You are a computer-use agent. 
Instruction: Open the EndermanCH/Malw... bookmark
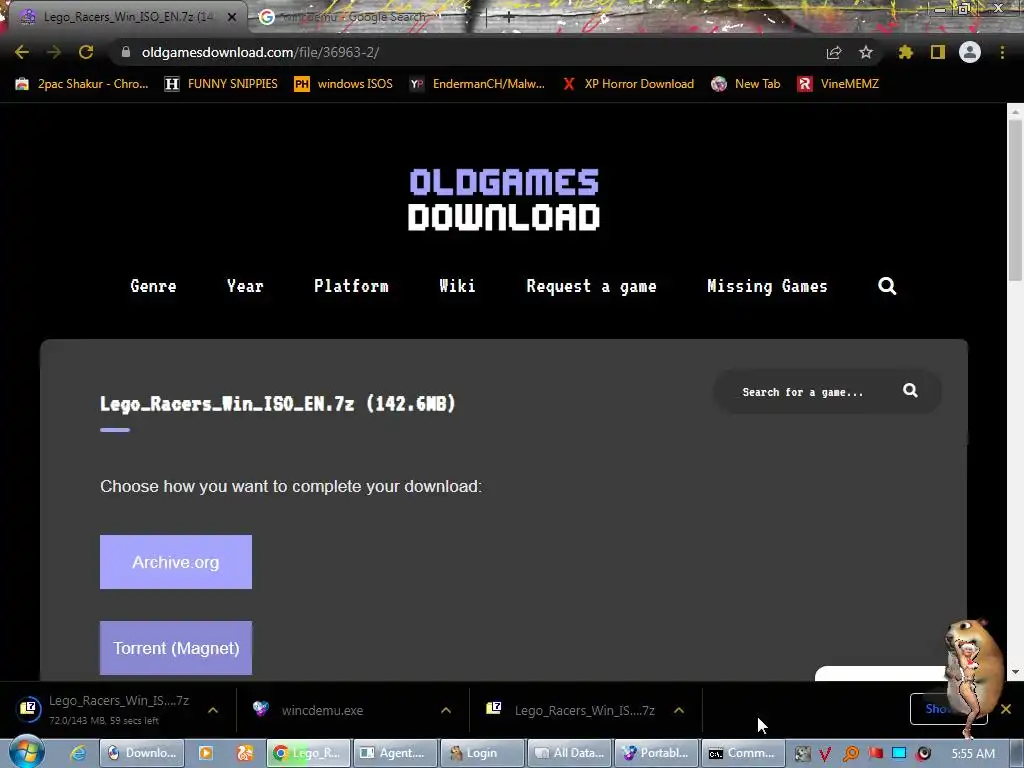coord(477,84)
